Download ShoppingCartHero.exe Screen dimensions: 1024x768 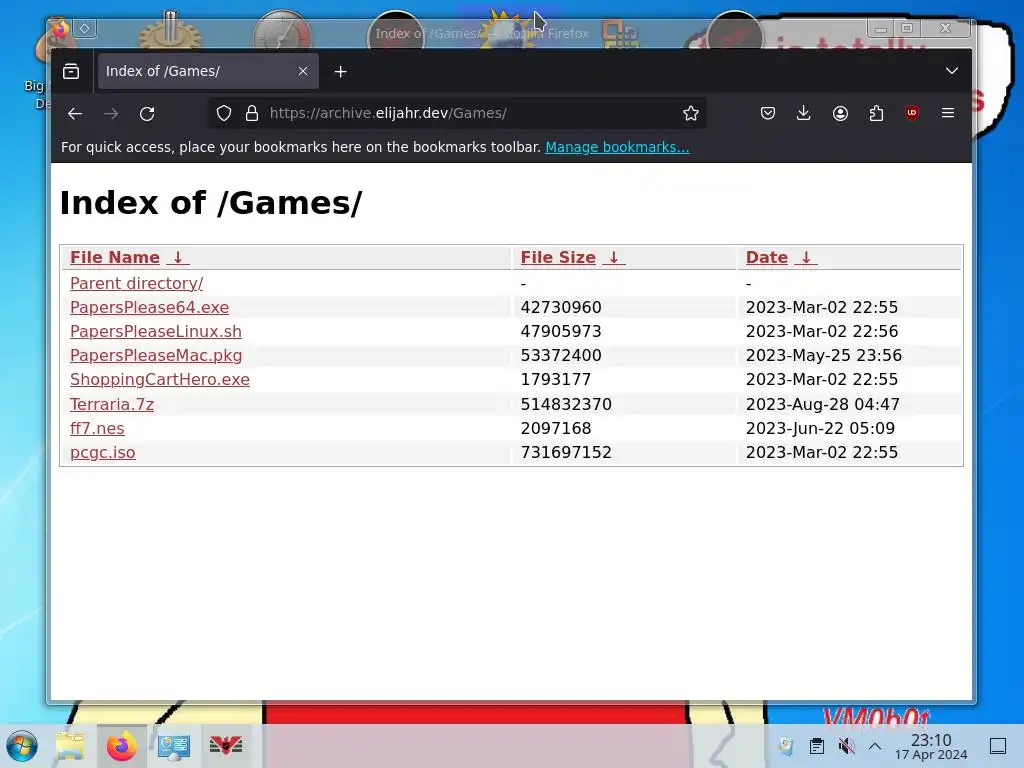point(160,379)
